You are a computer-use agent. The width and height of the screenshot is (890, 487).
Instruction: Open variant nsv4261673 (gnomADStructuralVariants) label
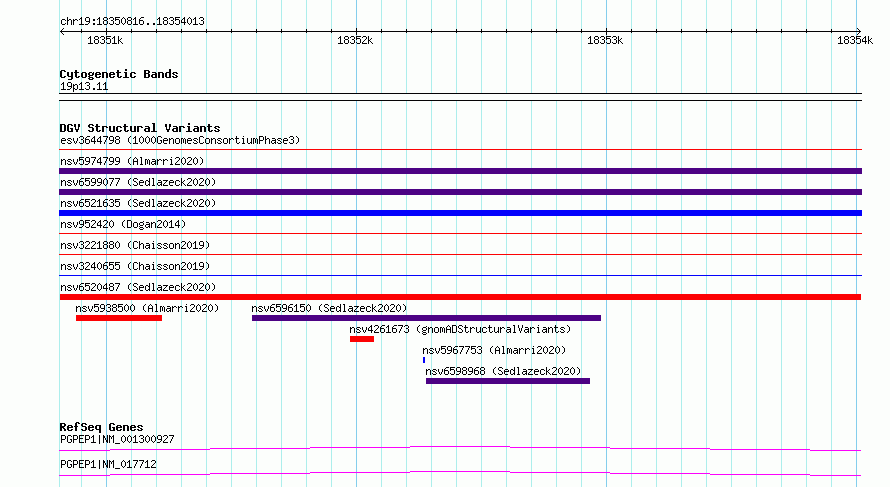(x=460, y=329)
